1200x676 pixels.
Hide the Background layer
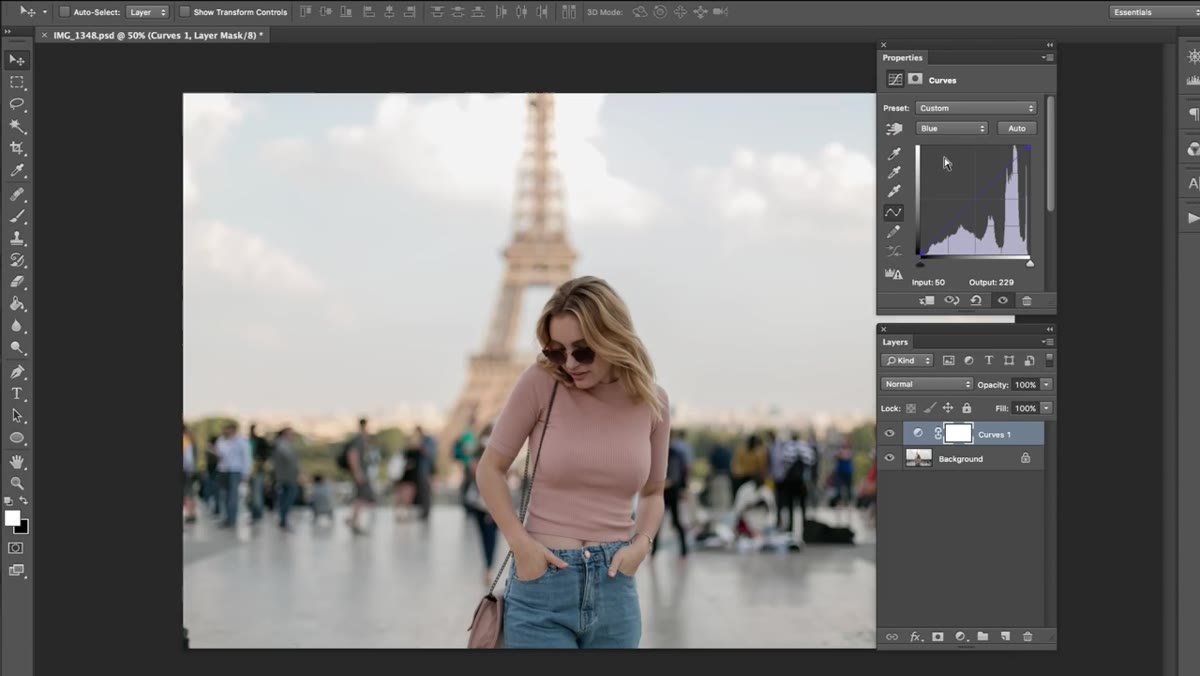tap(890, 458)
